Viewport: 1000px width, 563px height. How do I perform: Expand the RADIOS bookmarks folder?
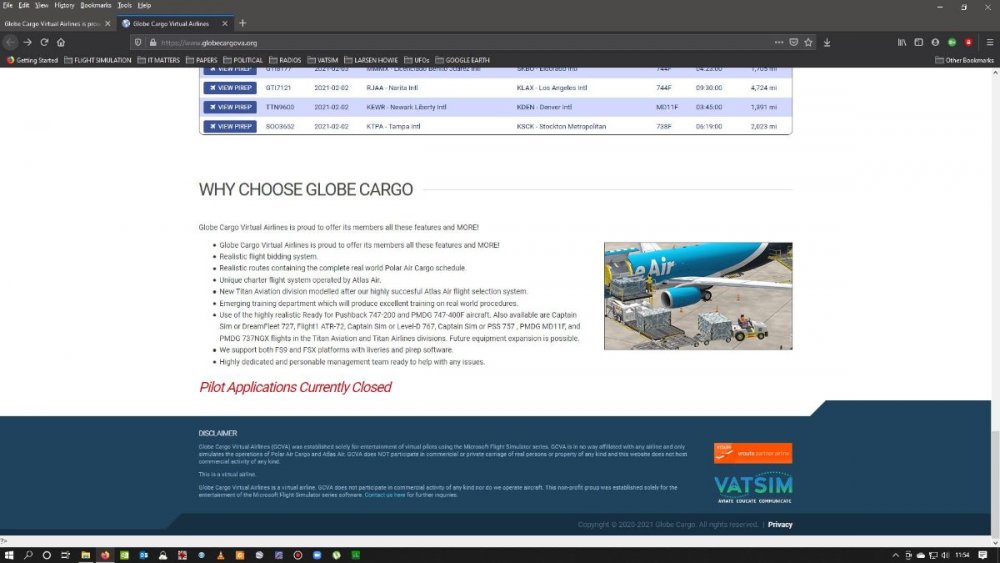click(x=284, y=60)
